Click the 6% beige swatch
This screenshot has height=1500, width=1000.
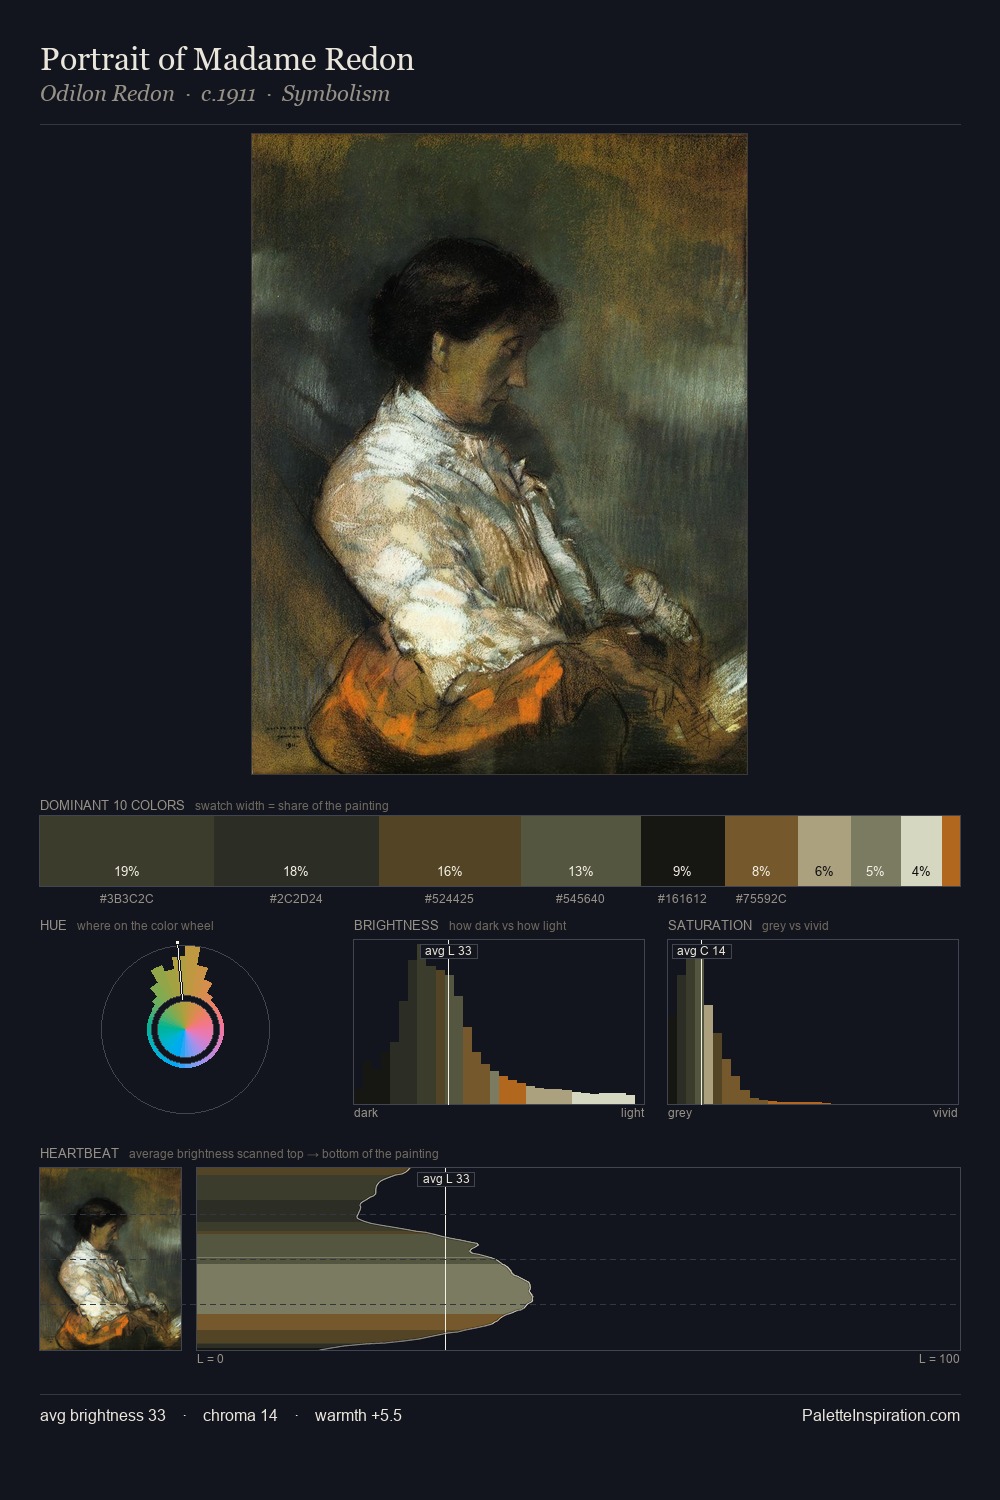[824, 851]
